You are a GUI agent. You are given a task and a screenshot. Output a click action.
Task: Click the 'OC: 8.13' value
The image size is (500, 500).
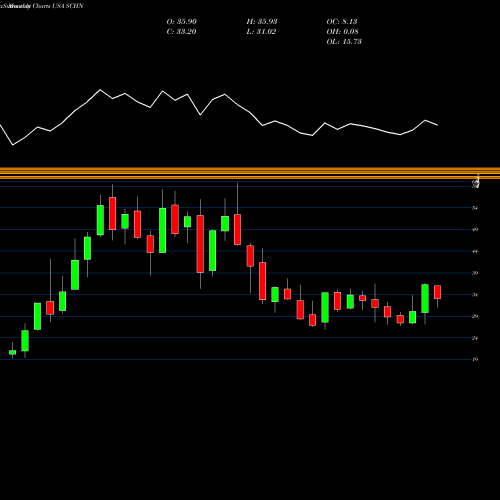coord(342,22)
